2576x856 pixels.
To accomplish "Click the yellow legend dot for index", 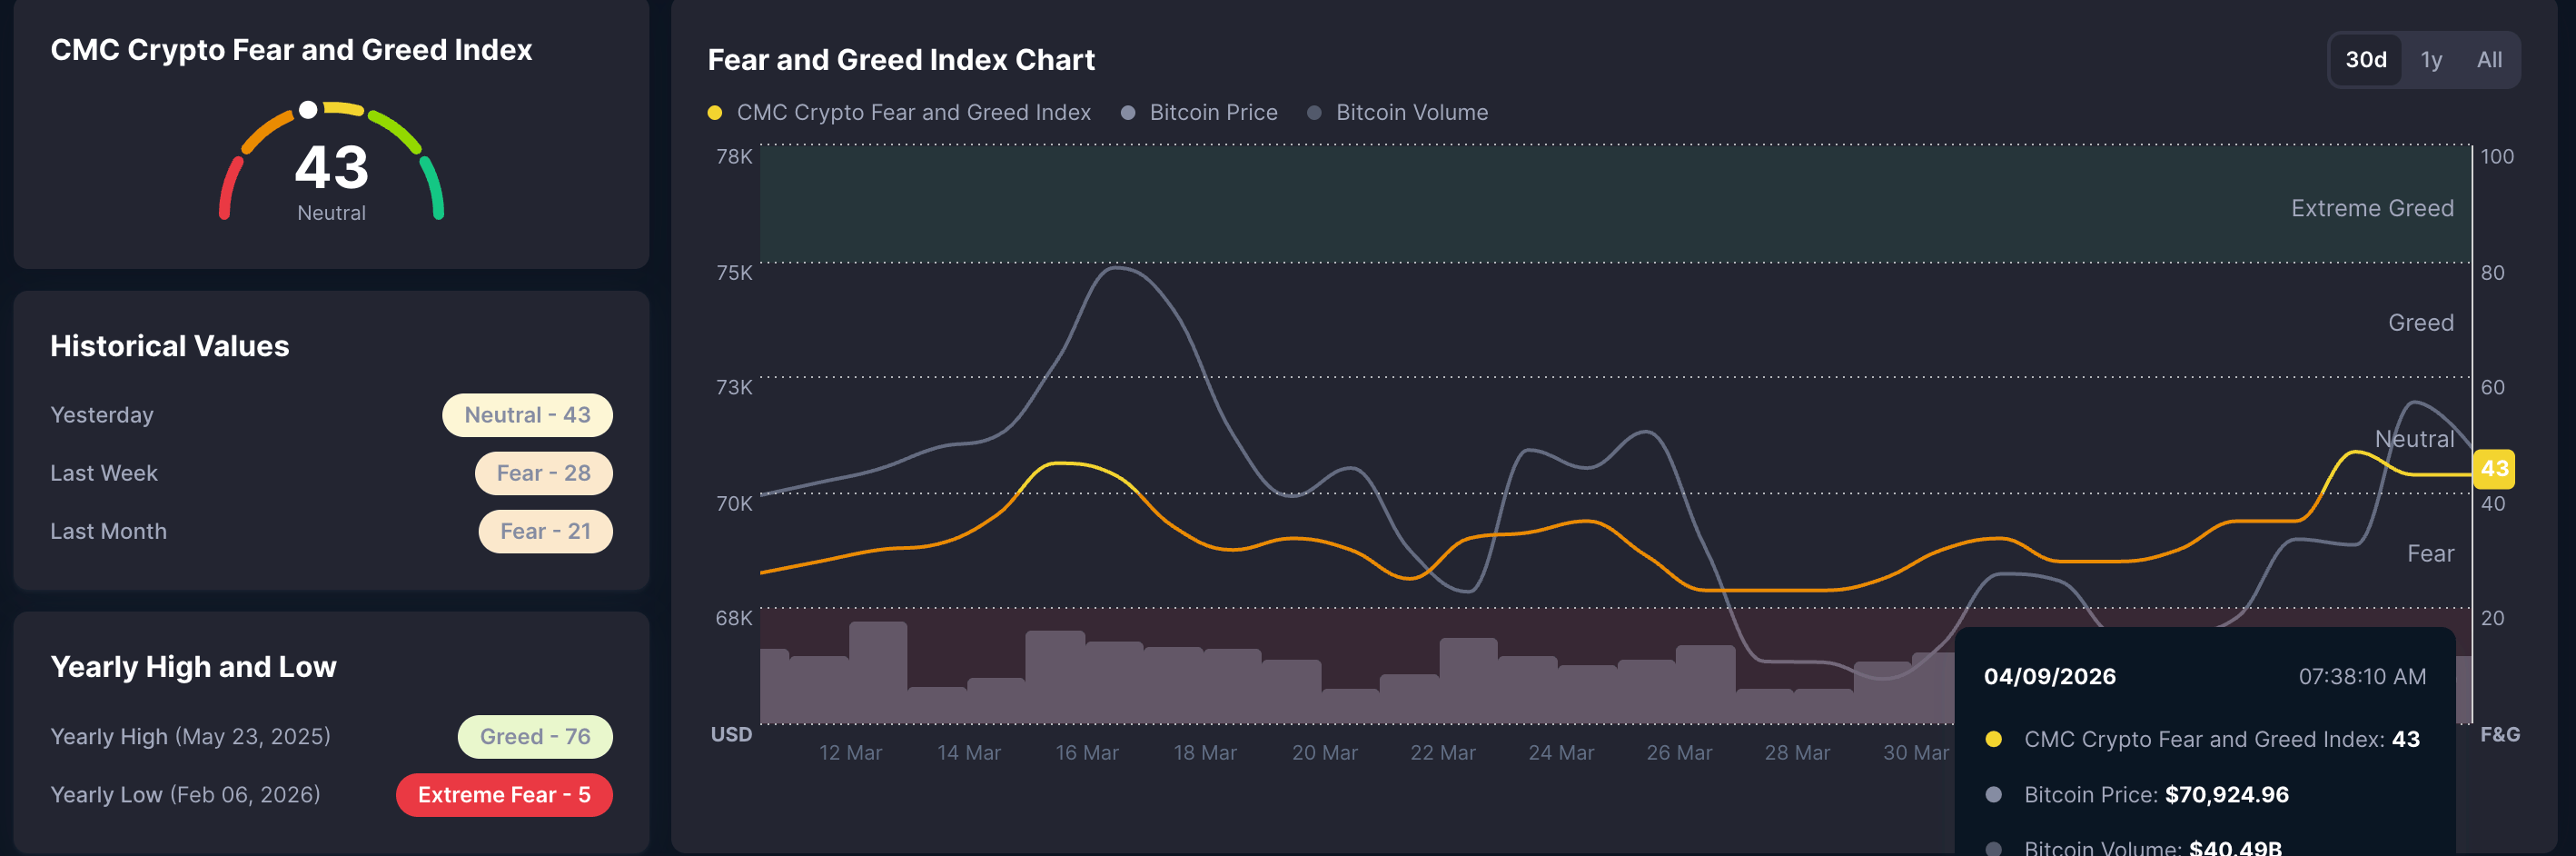I will (715, 113).
